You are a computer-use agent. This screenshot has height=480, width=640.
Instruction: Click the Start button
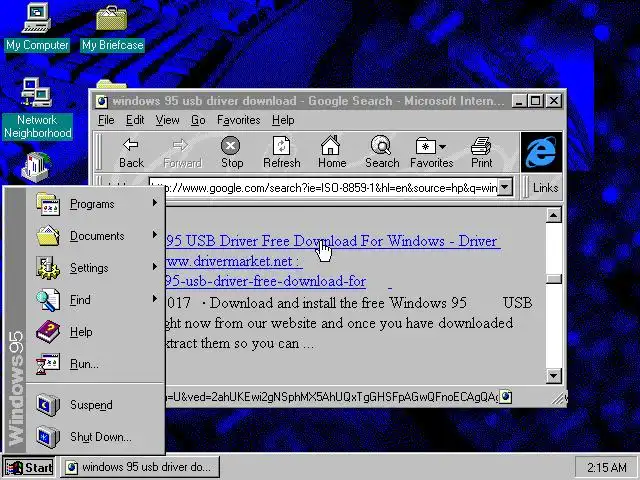point(29,467)
